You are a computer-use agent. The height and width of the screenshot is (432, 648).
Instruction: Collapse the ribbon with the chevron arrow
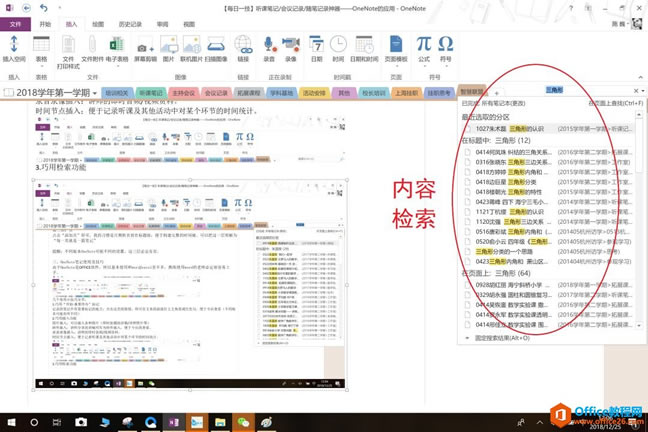[641, 77]
